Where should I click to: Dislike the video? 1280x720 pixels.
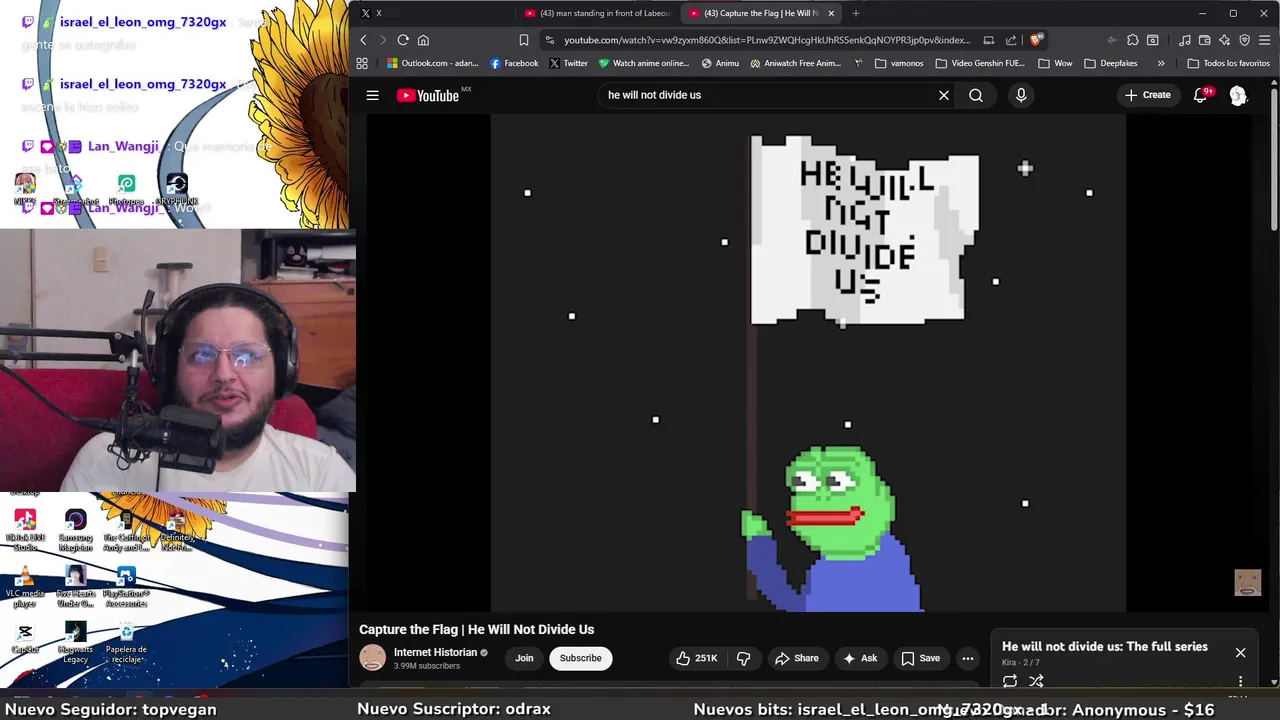(x=743, y=658)
